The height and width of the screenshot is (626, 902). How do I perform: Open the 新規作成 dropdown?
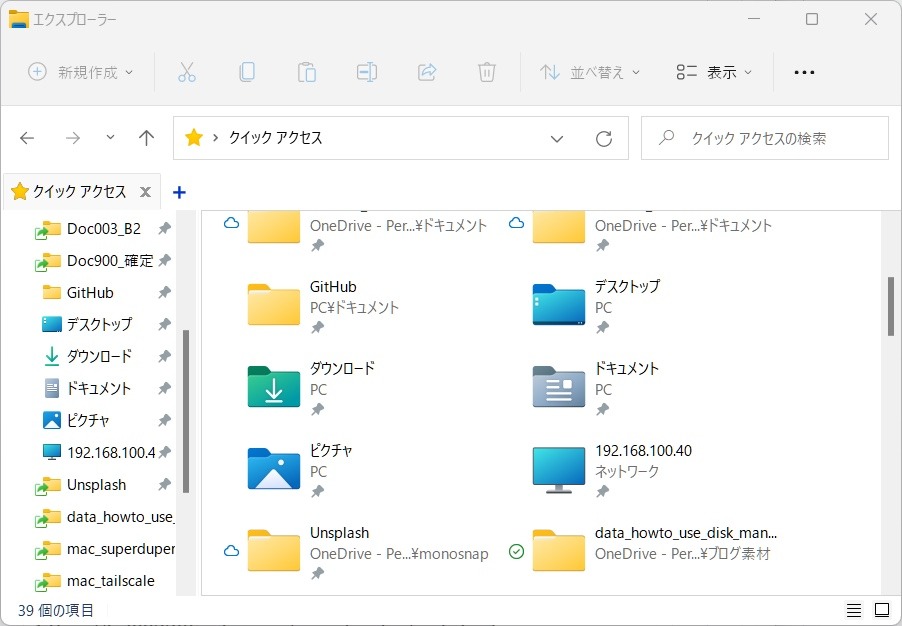point(80,71)
